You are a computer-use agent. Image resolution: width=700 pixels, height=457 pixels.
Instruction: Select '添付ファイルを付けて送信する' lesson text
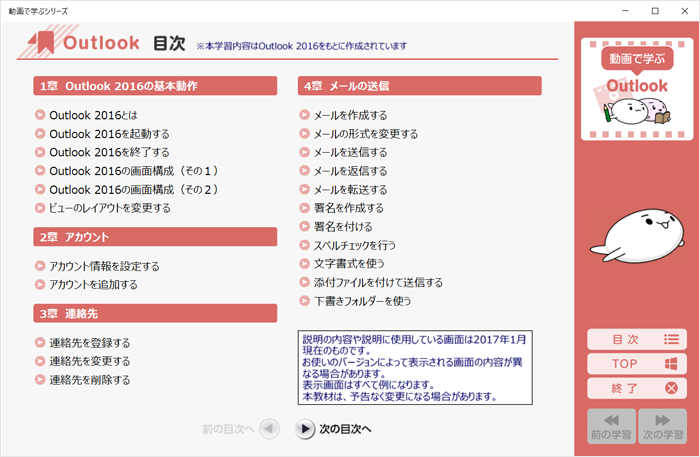[378, 283]
